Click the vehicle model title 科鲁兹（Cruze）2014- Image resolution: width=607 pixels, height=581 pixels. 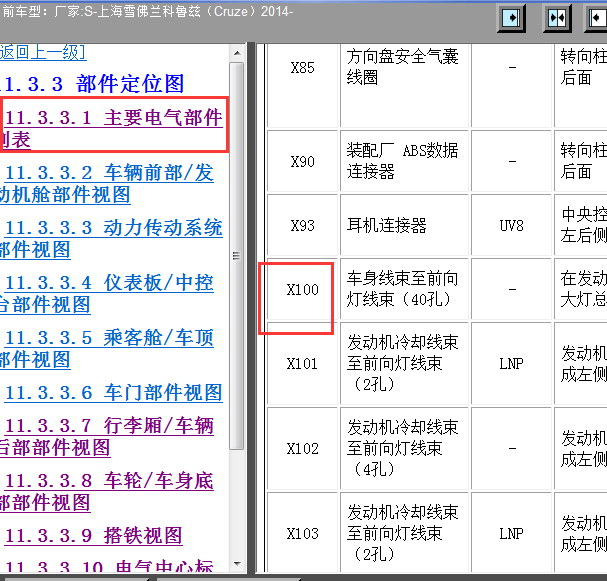click(x=228, y=12)
